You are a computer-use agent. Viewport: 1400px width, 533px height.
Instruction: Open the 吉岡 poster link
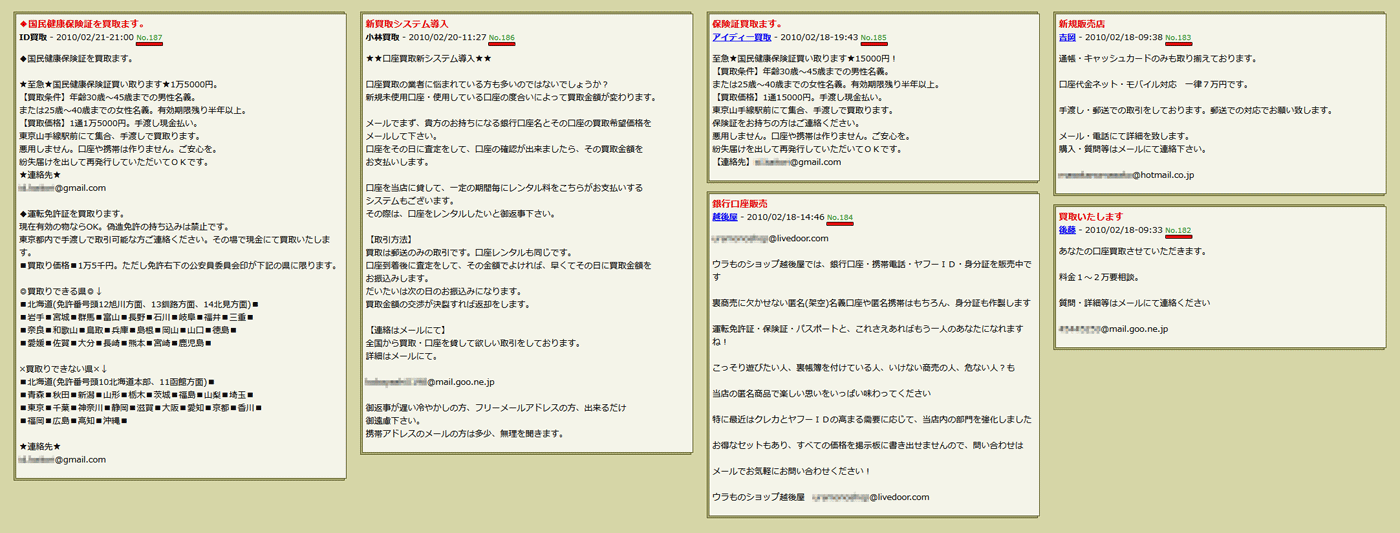pyautogui.click(x=1066, y=37)
